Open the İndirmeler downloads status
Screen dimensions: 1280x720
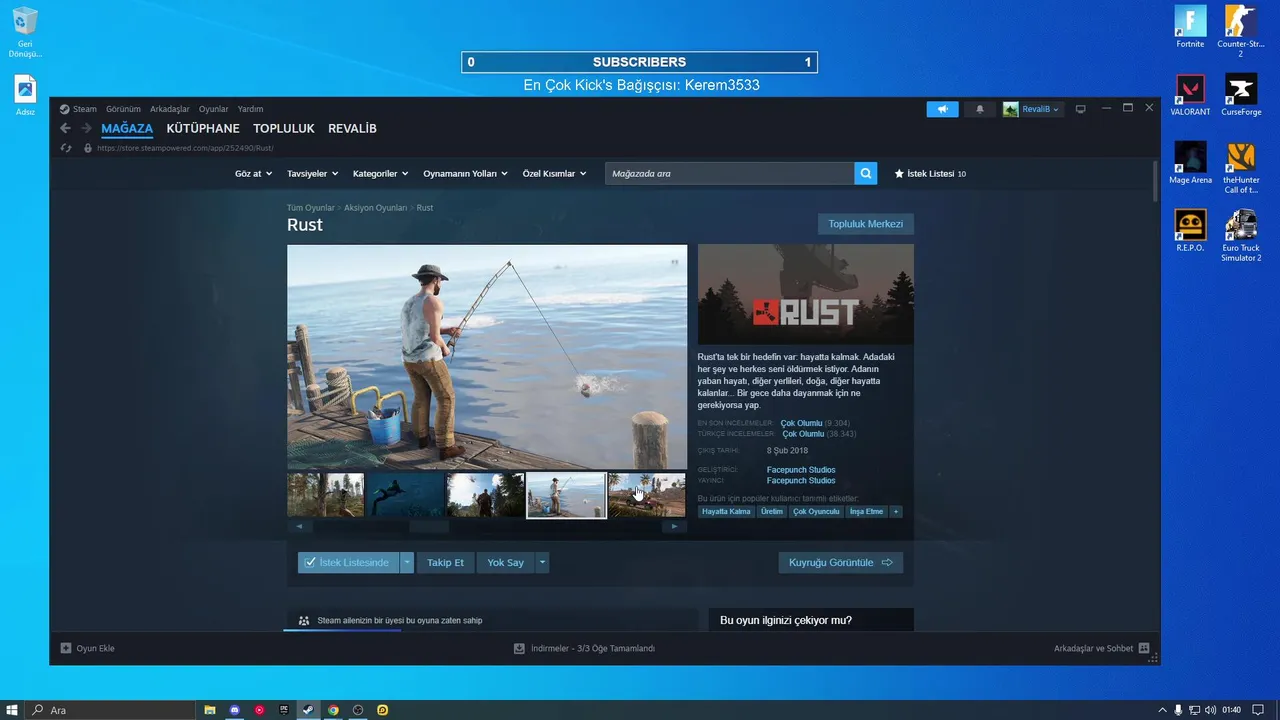tap(585, 648)
